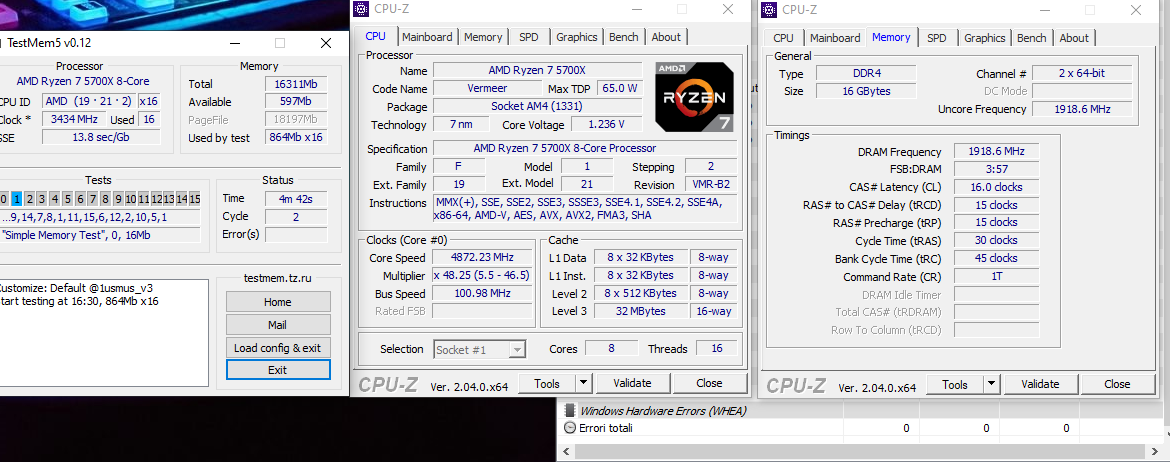Open SPD tab in left CPU-Z window
This screenshot has height=462, width=1170.
tap(529, 37)
